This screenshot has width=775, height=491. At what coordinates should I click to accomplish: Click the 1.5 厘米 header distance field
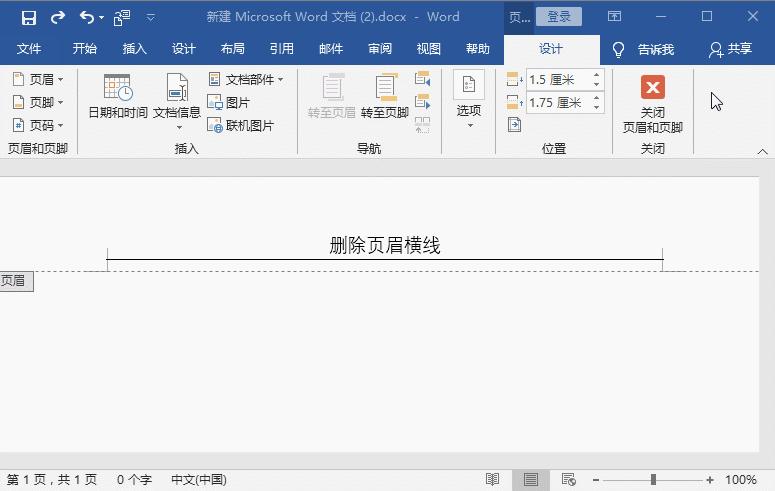559,80
